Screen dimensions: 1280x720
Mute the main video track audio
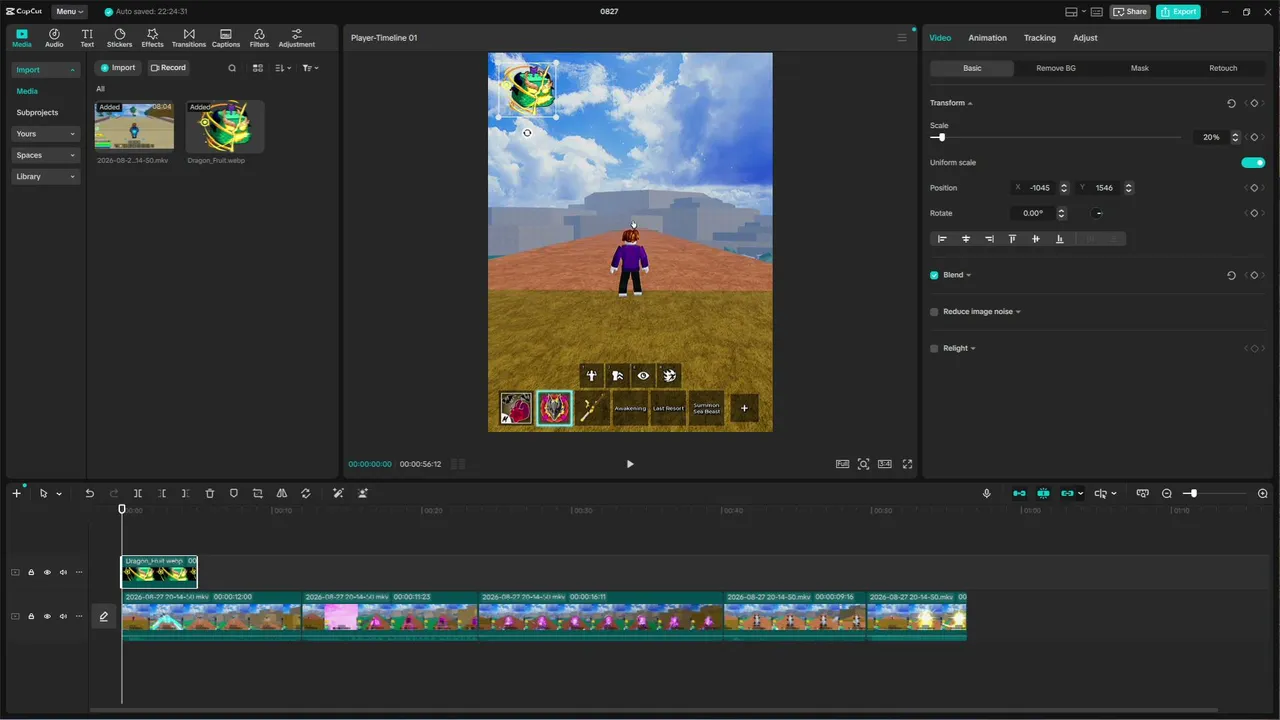click(63, 616)
